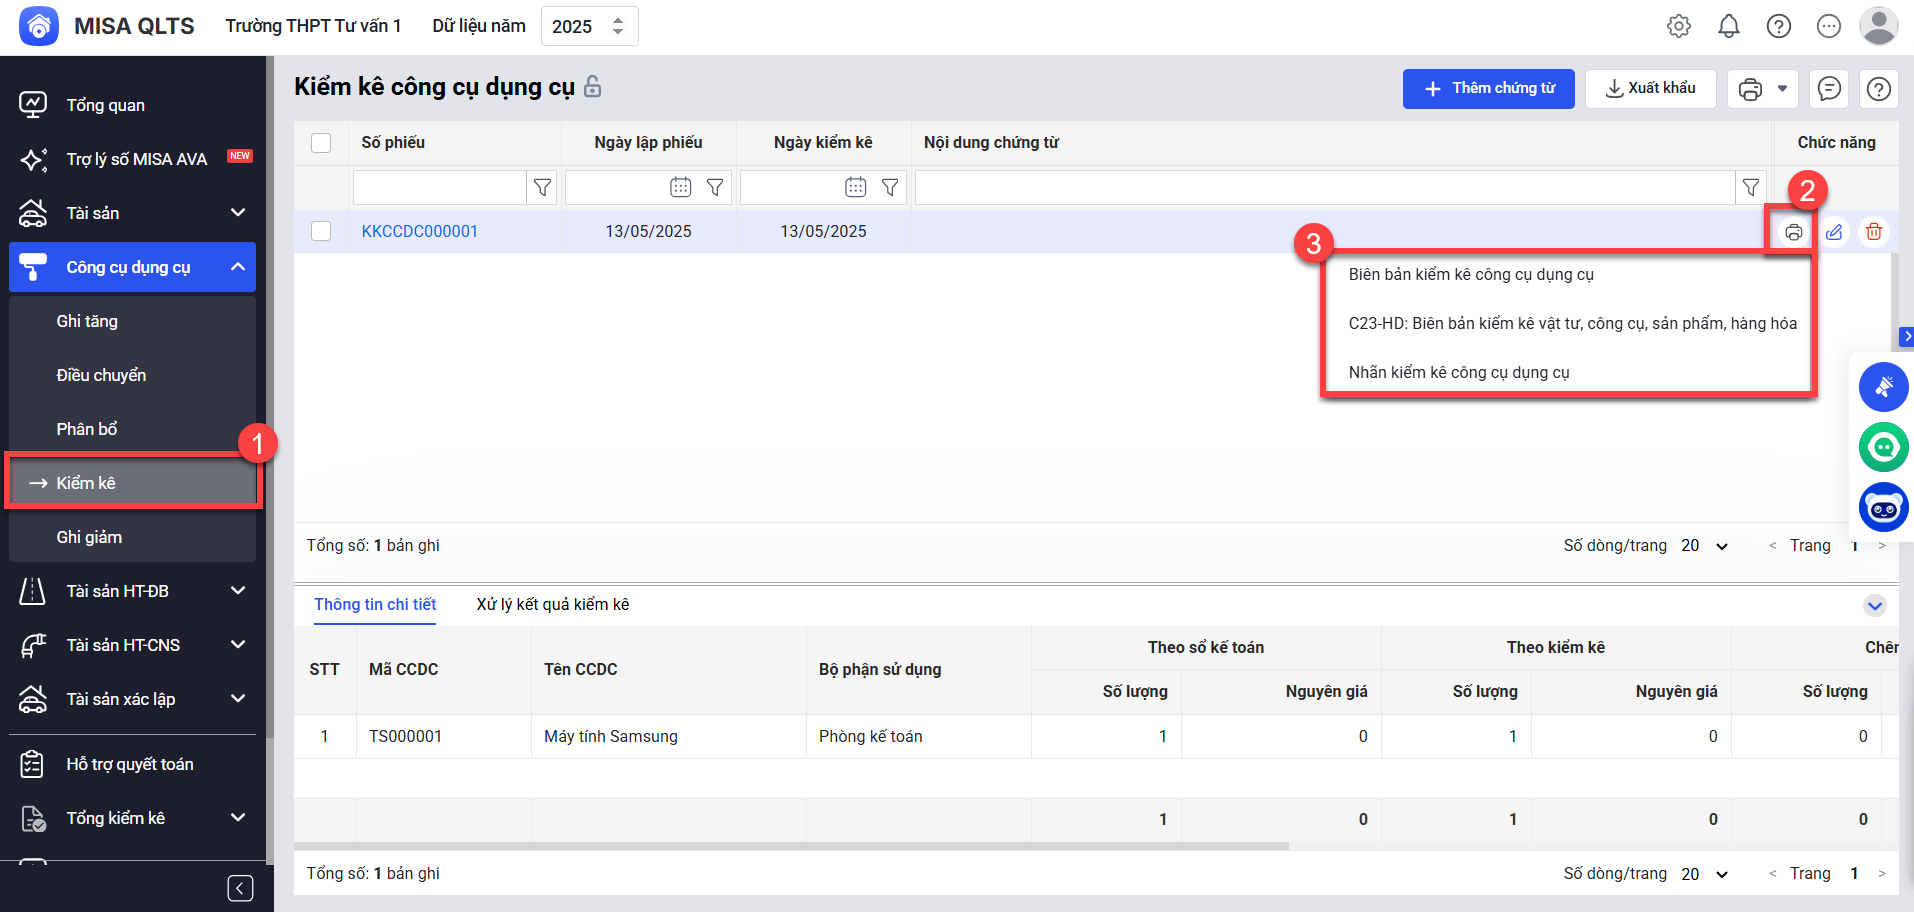The image size is (1914, 912).
Task: Select all rows with the header checkbox
Action: coord(321,143)
